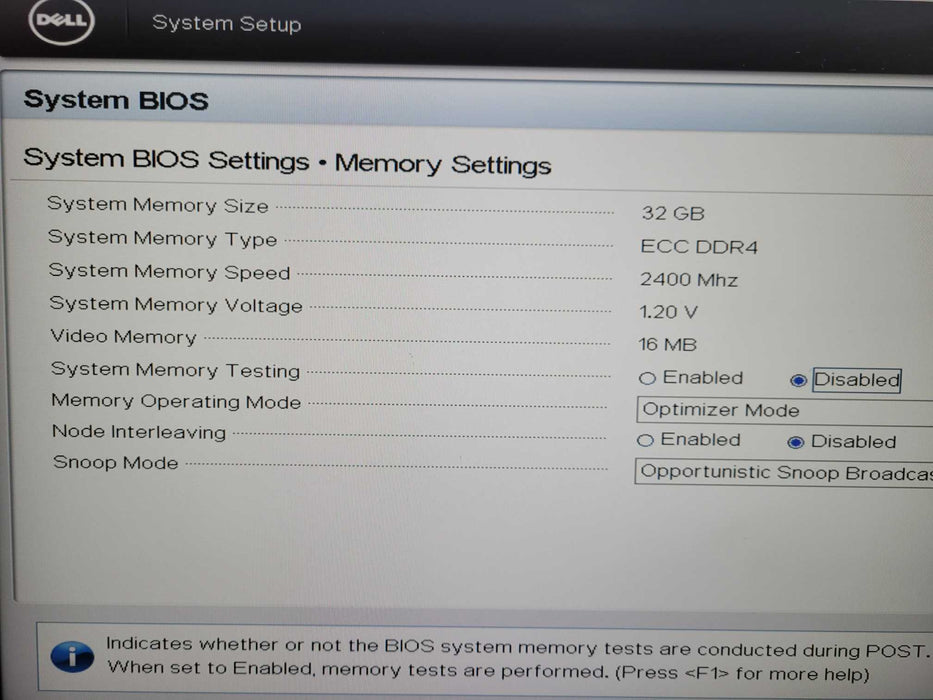933x700 pixels.
Task: Click the System Memory Voltage value
Action: pyautogui.click(x=669, y=313)
